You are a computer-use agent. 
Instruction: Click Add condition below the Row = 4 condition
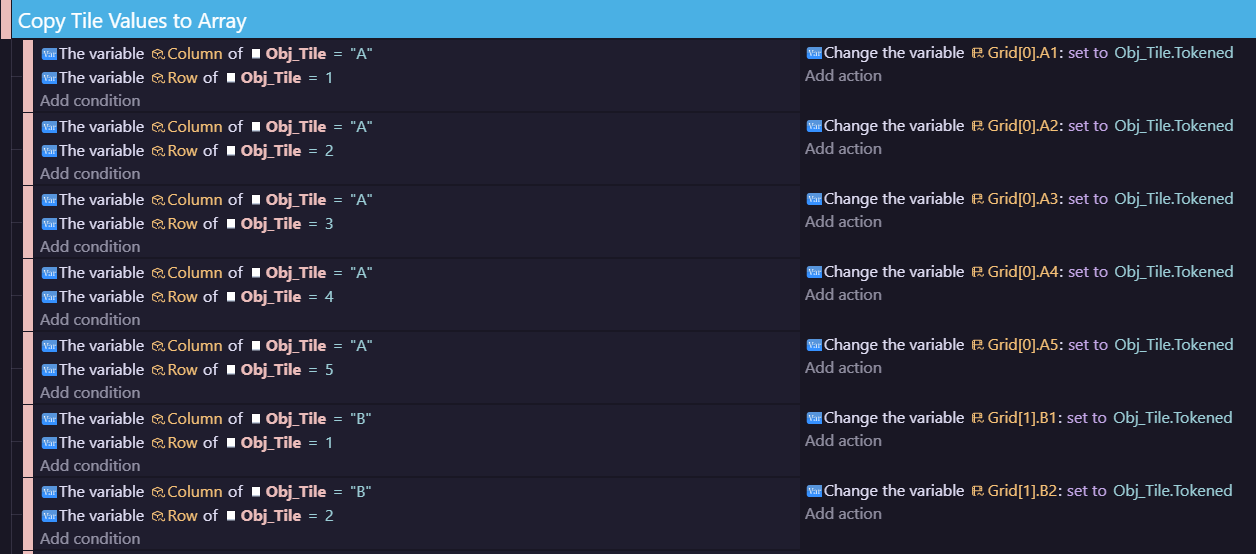(90, 319)
